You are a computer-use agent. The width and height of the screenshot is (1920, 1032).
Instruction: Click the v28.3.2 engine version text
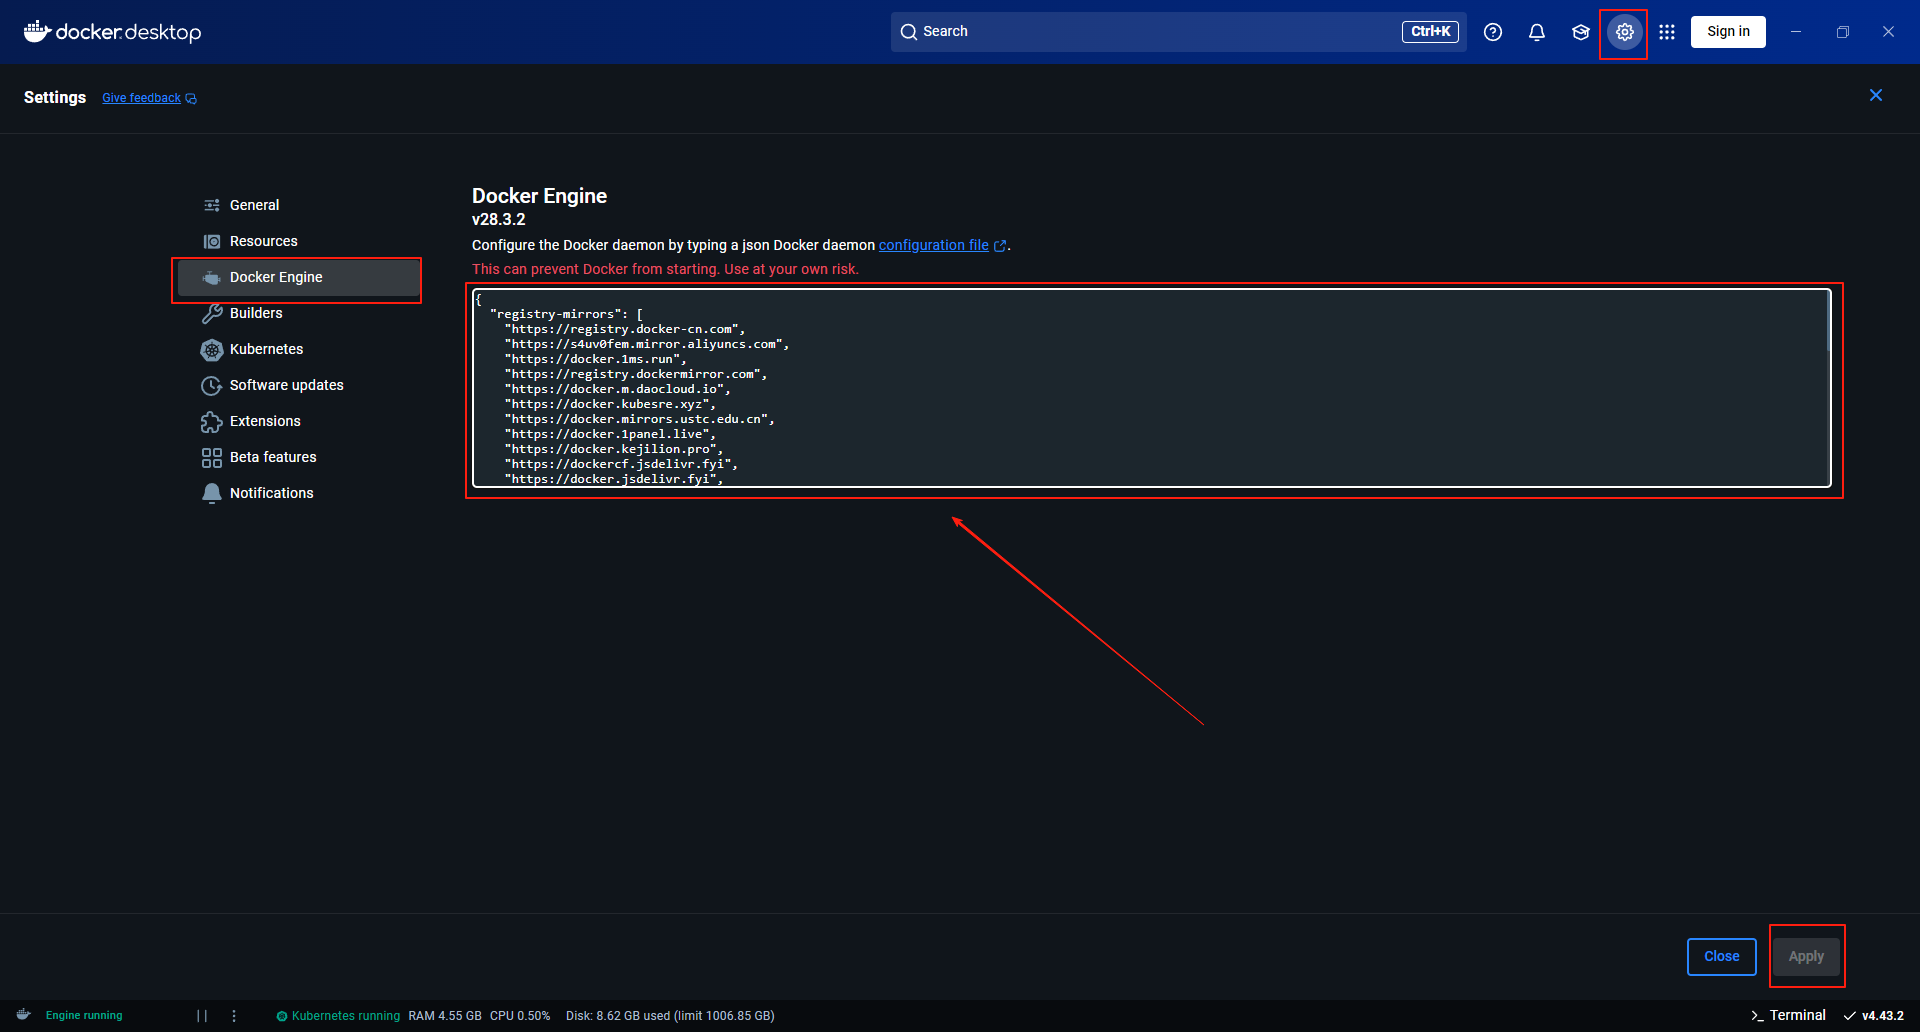(498, 220)
